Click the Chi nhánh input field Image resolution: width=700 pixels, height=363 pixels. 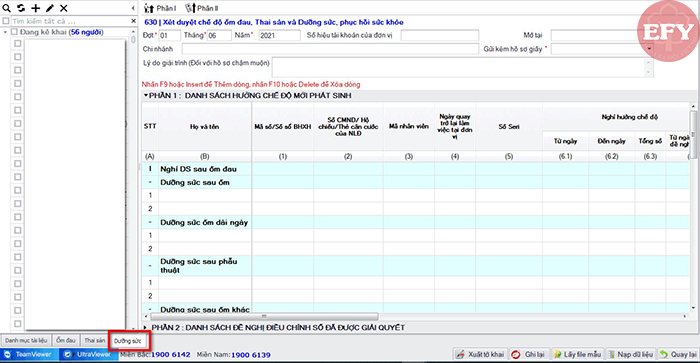click(x=330, y=49)
